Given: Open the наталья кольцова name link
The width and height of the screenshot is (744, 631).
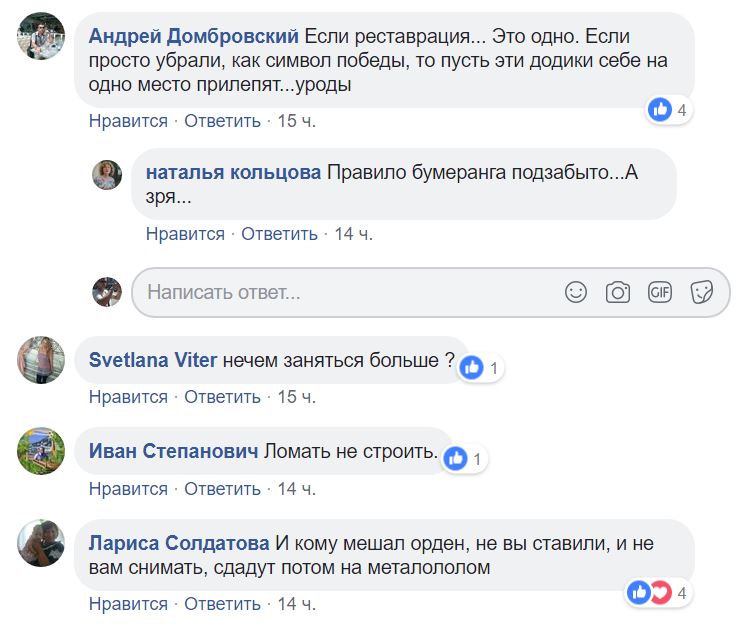Looking at the screenshot, I should 233,172.
